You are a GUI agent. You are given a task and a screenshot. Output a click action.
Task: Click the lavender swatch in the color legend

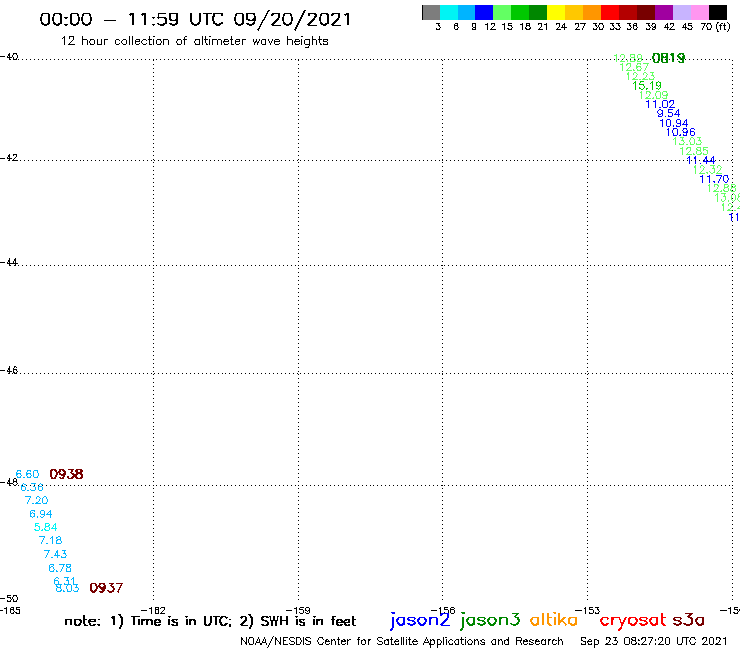(682, 12)
